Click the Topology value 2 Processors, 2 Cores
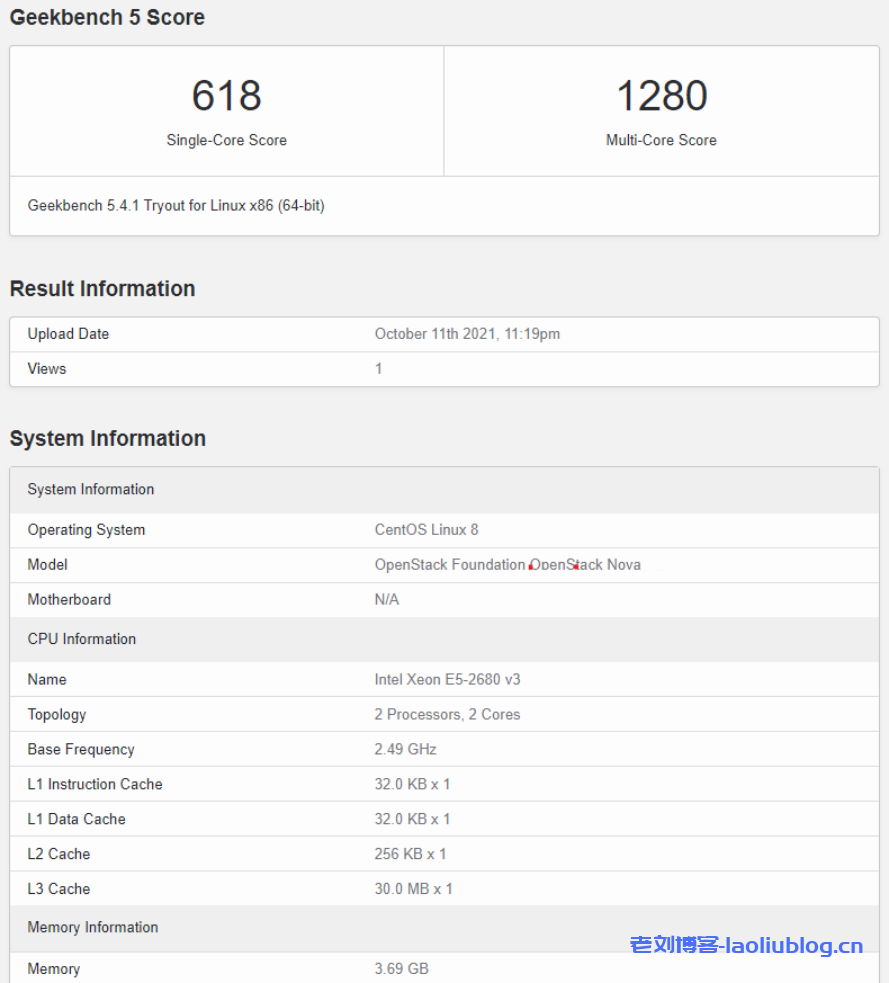This screenshot has height=983, width=889. (x=447, y=715)
